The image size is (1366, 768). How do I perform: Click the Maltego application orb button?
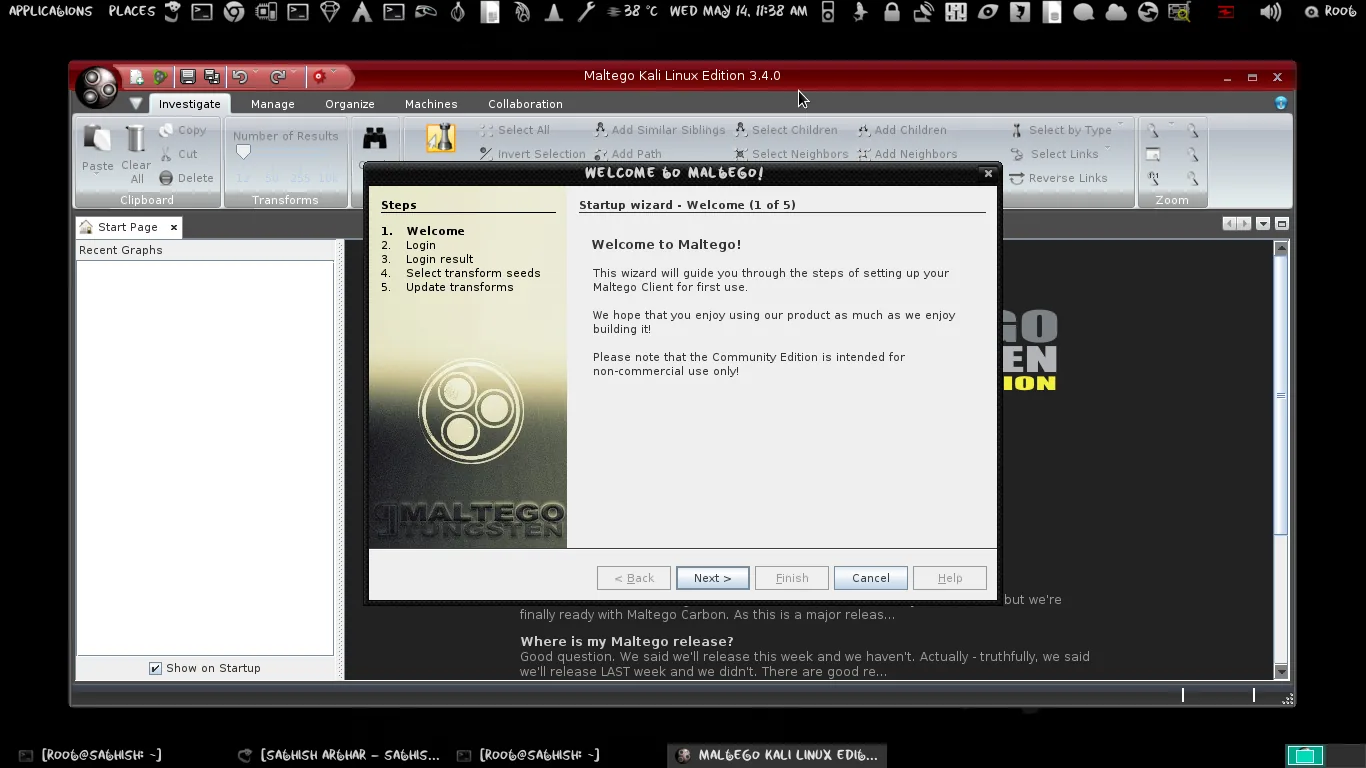coord(98,87)
